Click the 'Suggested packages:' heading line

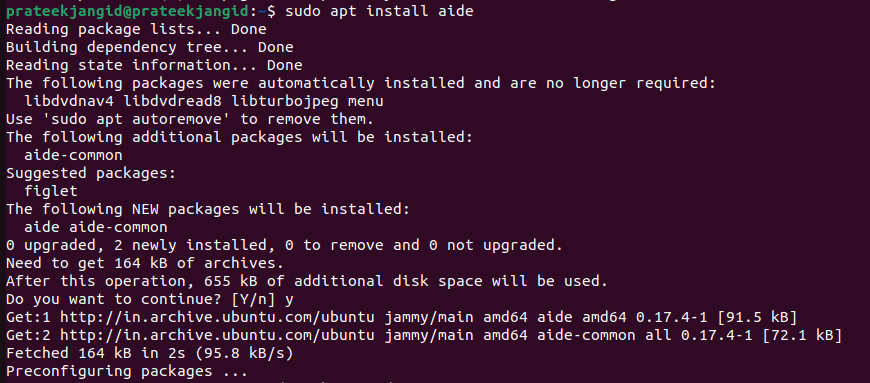(91, 173)
